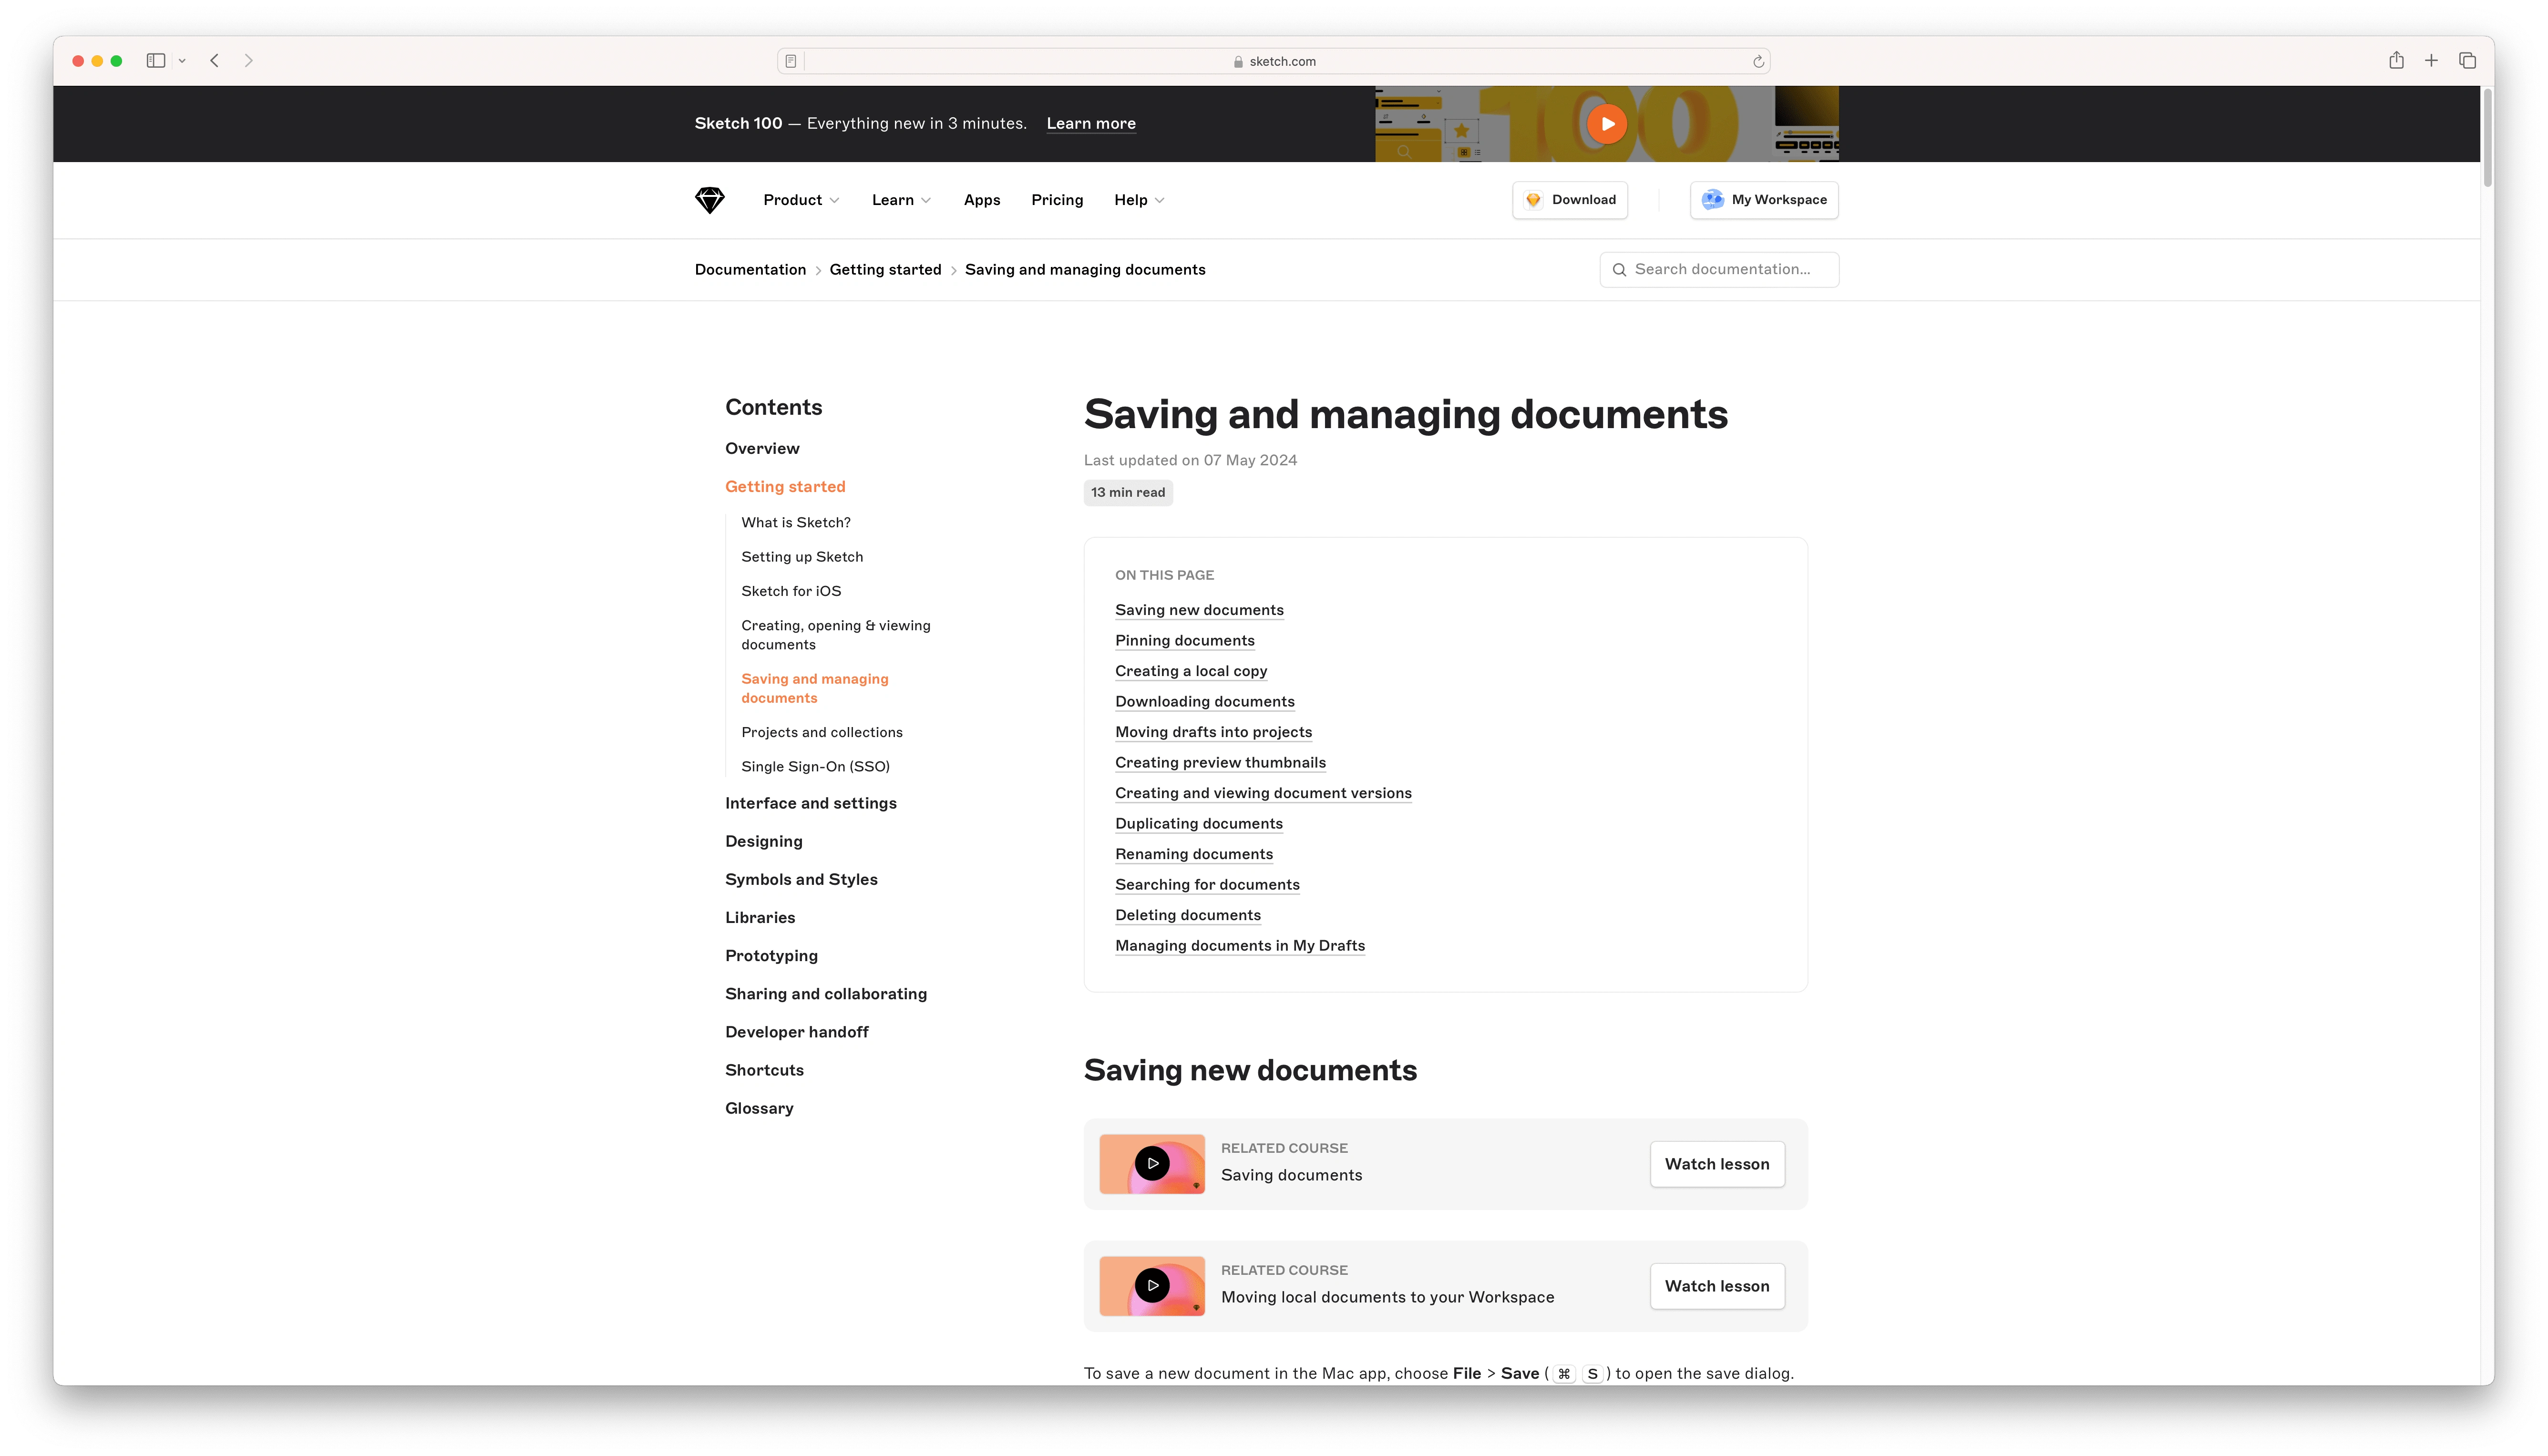Reload the page with refresh icon

(1758, 61)
